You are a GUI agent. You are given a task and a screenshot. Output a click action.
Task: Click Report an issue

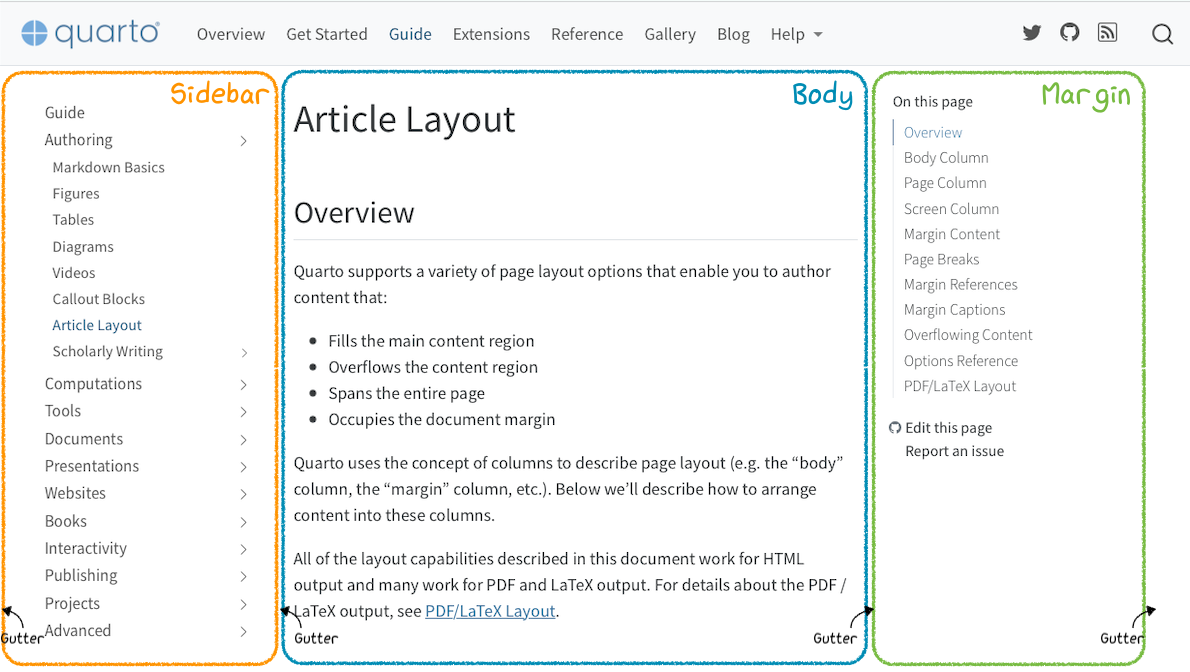click(954, 451)
